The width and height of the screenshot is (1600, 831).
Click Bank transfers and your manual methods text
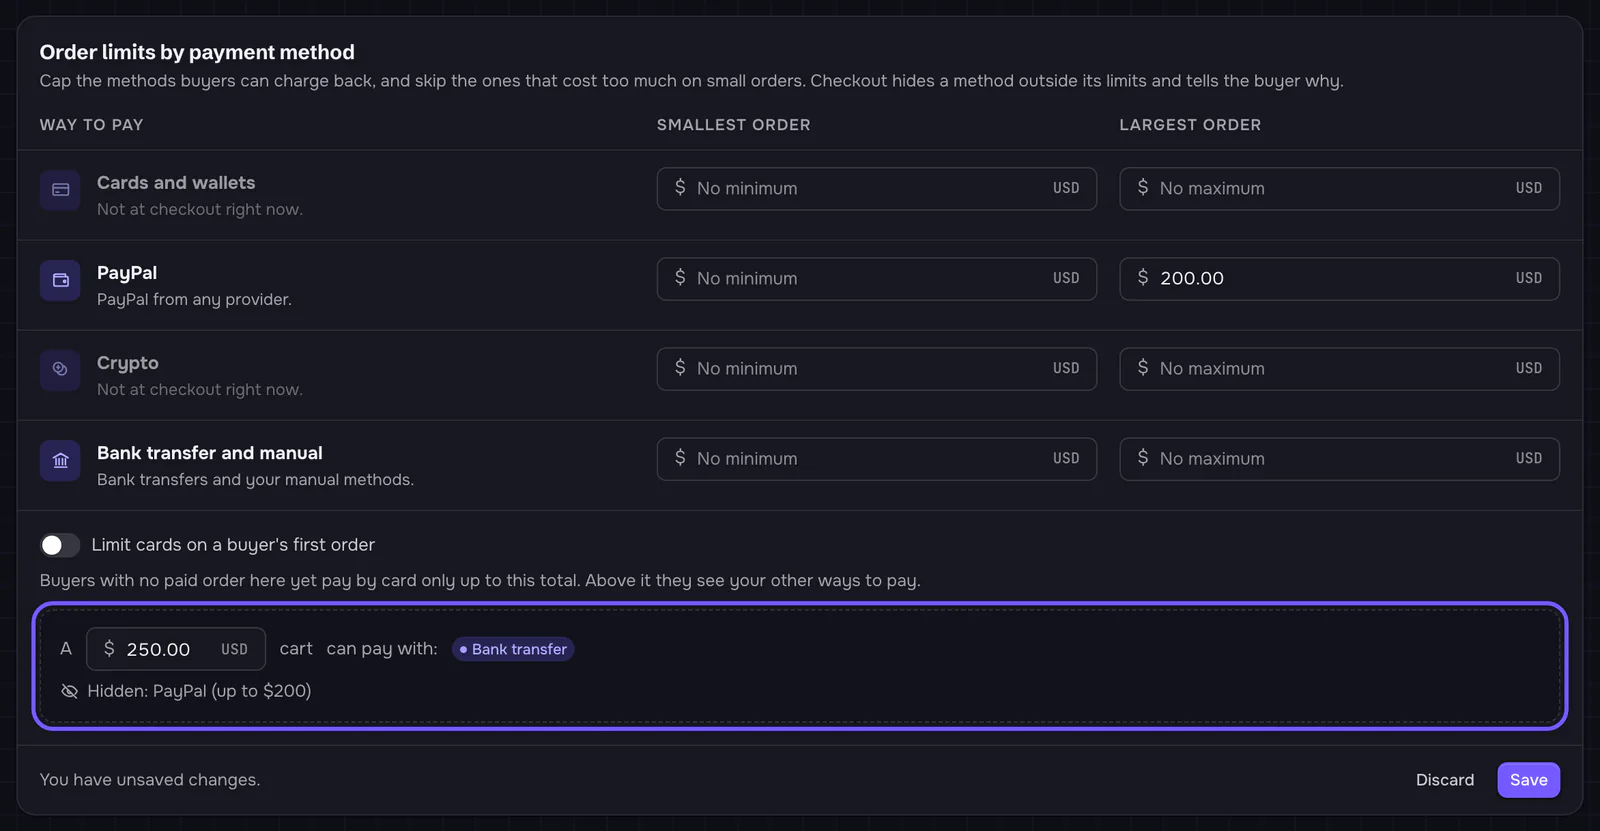point(255,480)
